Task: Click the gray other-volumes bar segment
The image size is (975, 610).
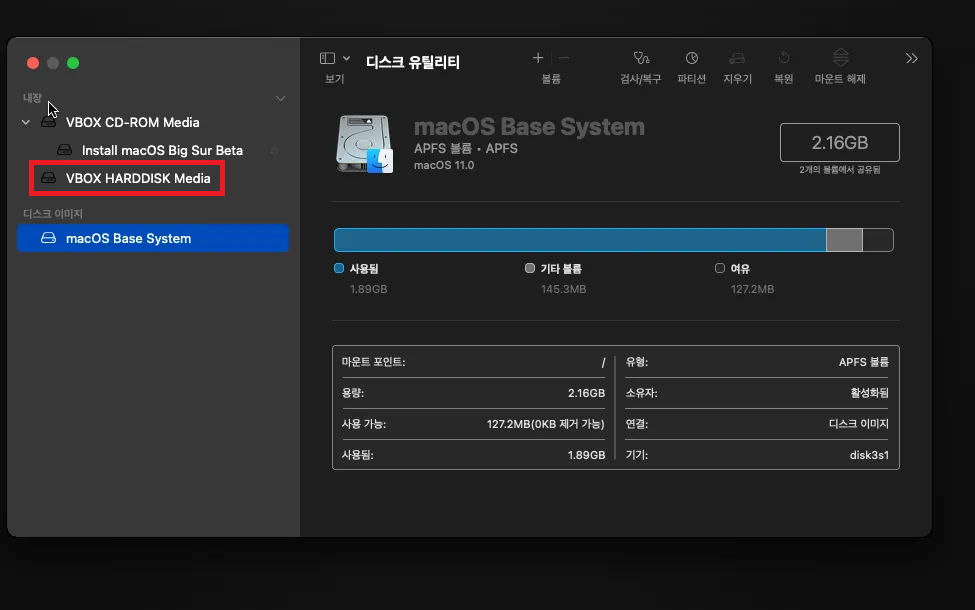Action: (x=844, y=240)
